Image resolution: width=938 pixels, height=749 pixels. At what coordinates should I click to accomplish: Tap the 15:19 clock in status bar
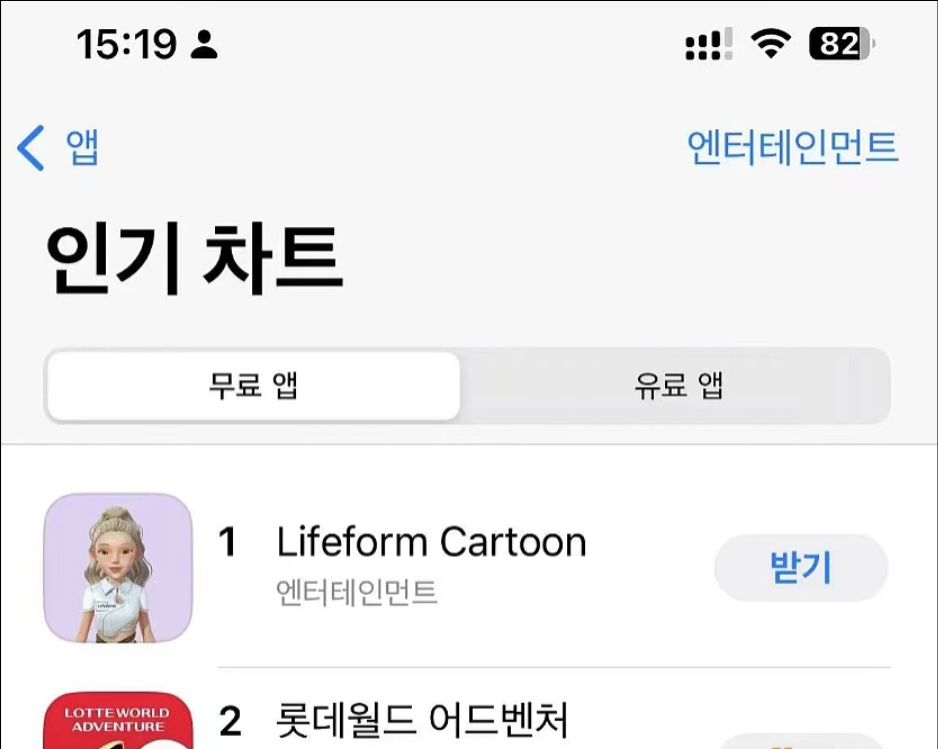pos(126,44)
